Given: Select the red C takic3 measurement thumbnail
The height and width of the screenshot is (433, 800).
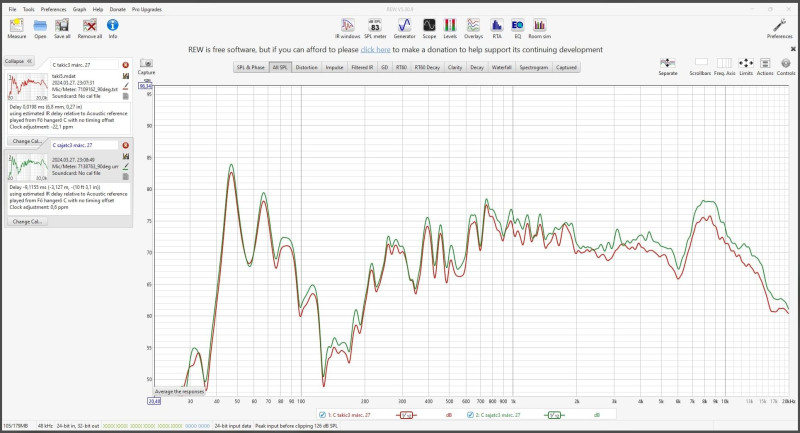Looking at the screenshot, I should tap(28, 87).
